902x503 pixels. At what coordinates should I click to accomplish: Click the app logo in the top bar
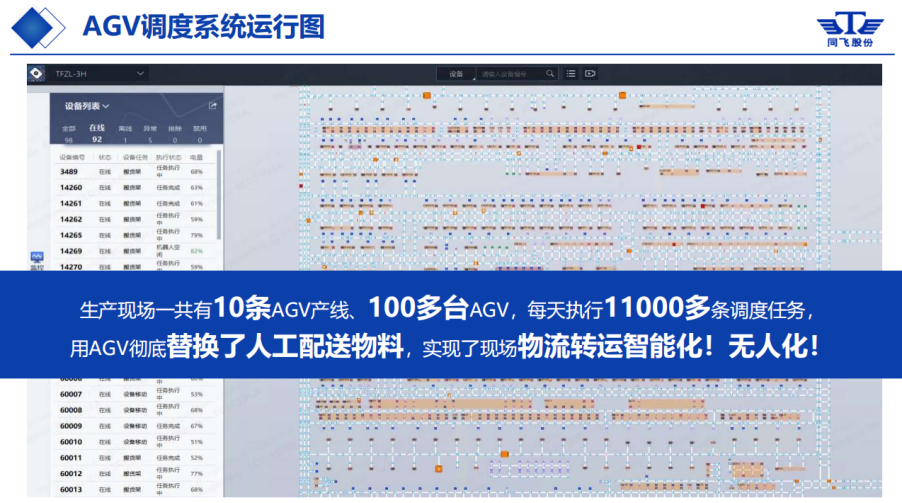click(36, 74)
